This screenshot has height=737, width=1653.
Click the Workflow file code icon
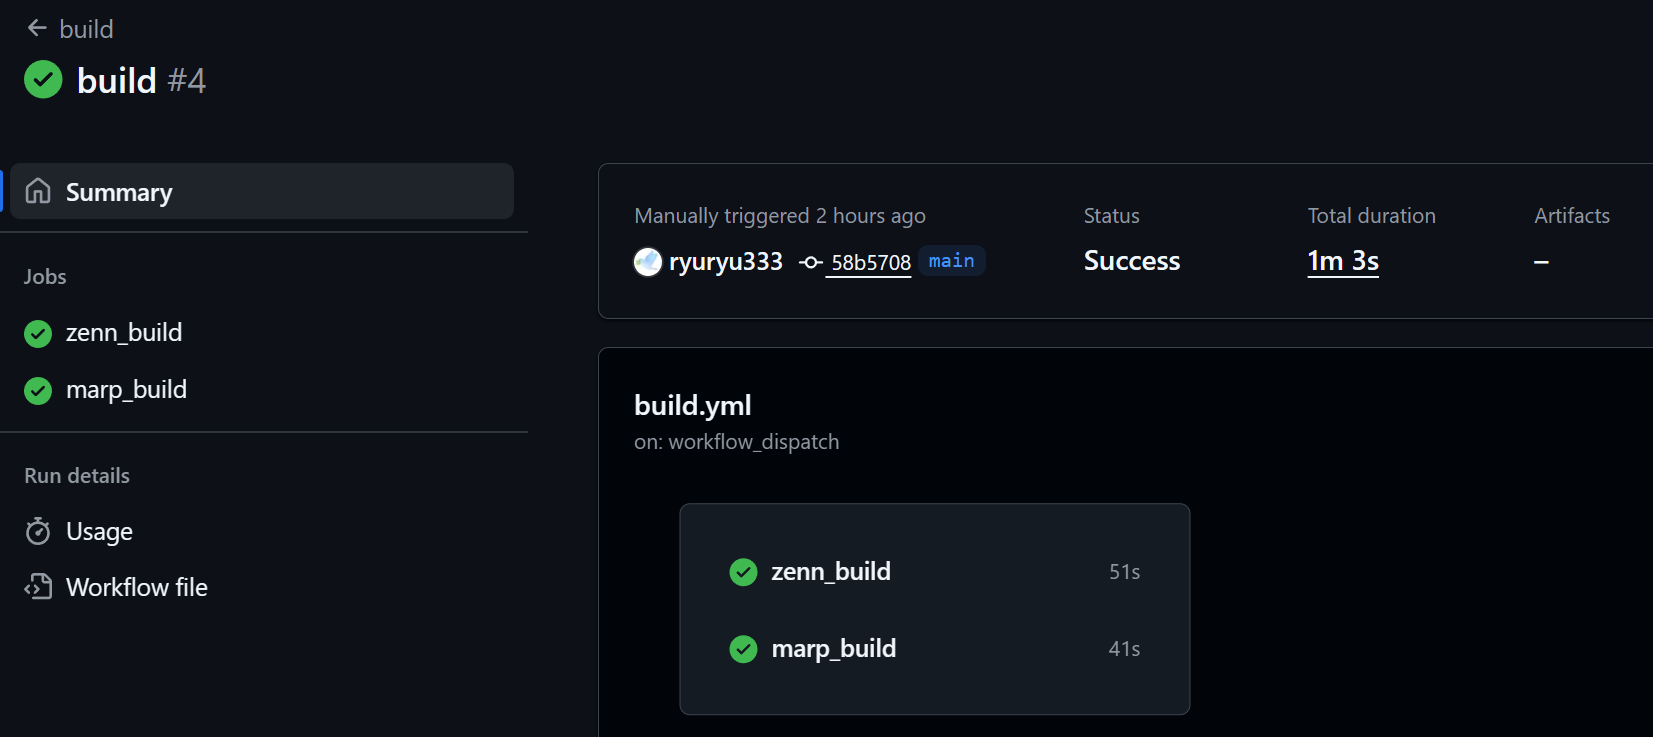(38, 587)
